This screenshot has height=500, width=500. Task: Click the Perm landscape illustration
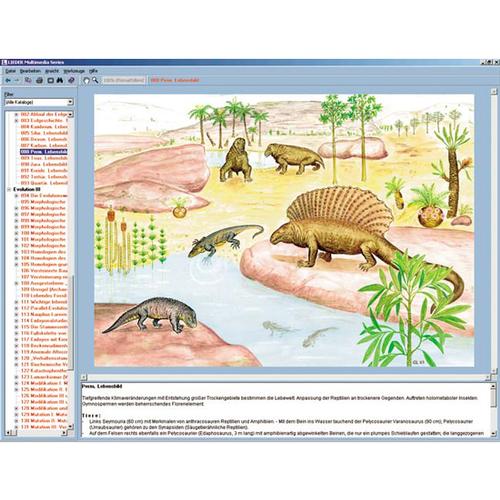click(x=284, y=231)
